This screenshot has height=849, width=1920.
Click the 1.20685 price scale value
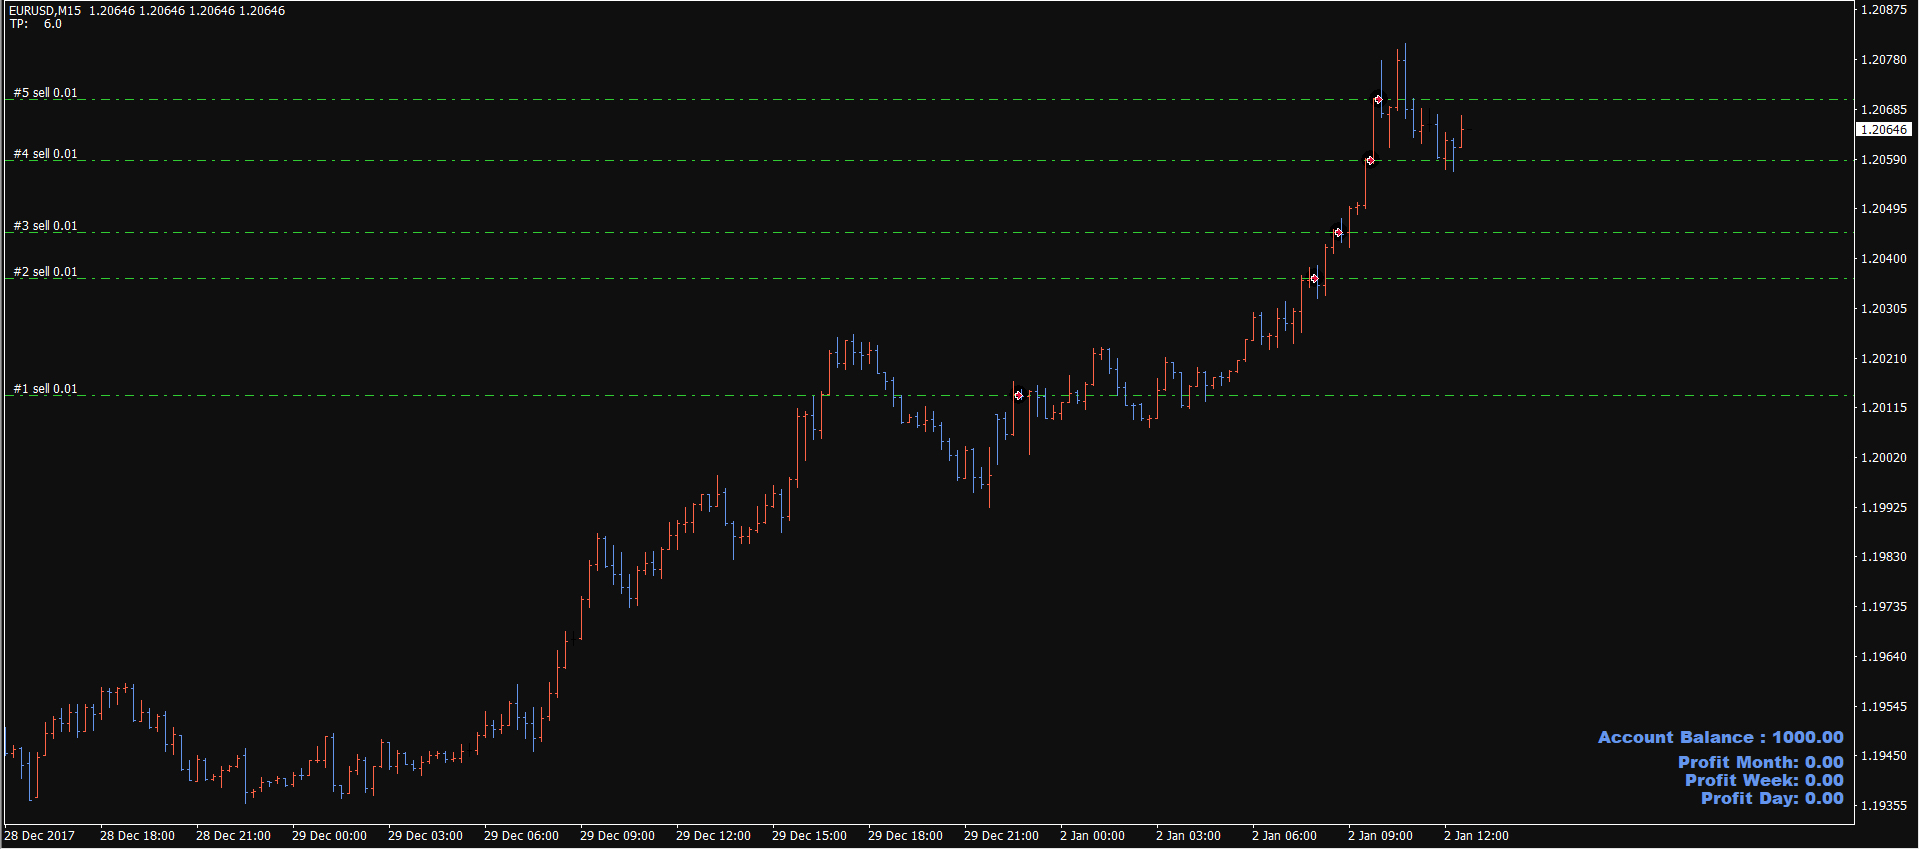click(1884, 110)
